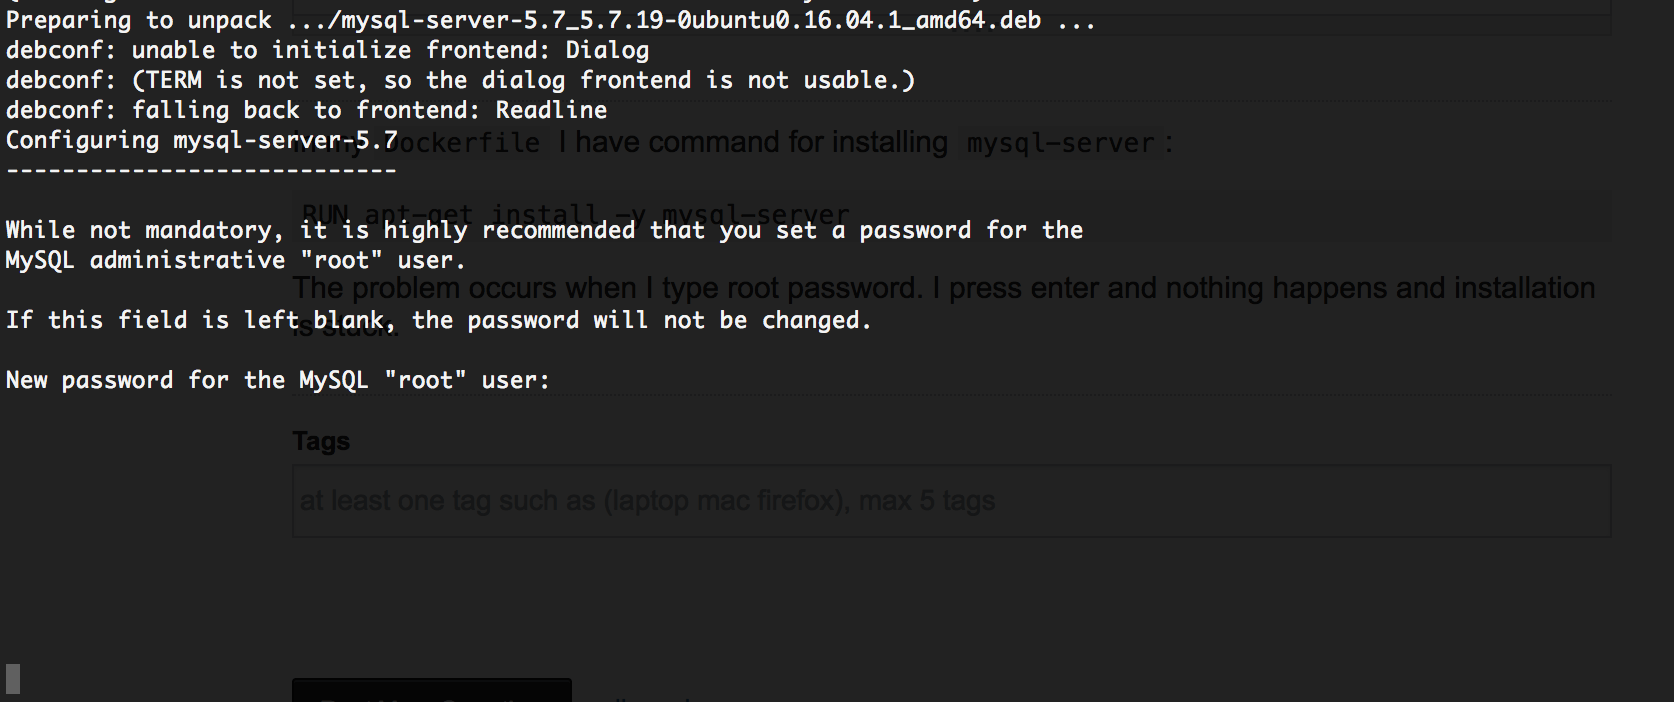
Task: Click "unable to initialize frontend: Dialog" line
Action: 390,50
